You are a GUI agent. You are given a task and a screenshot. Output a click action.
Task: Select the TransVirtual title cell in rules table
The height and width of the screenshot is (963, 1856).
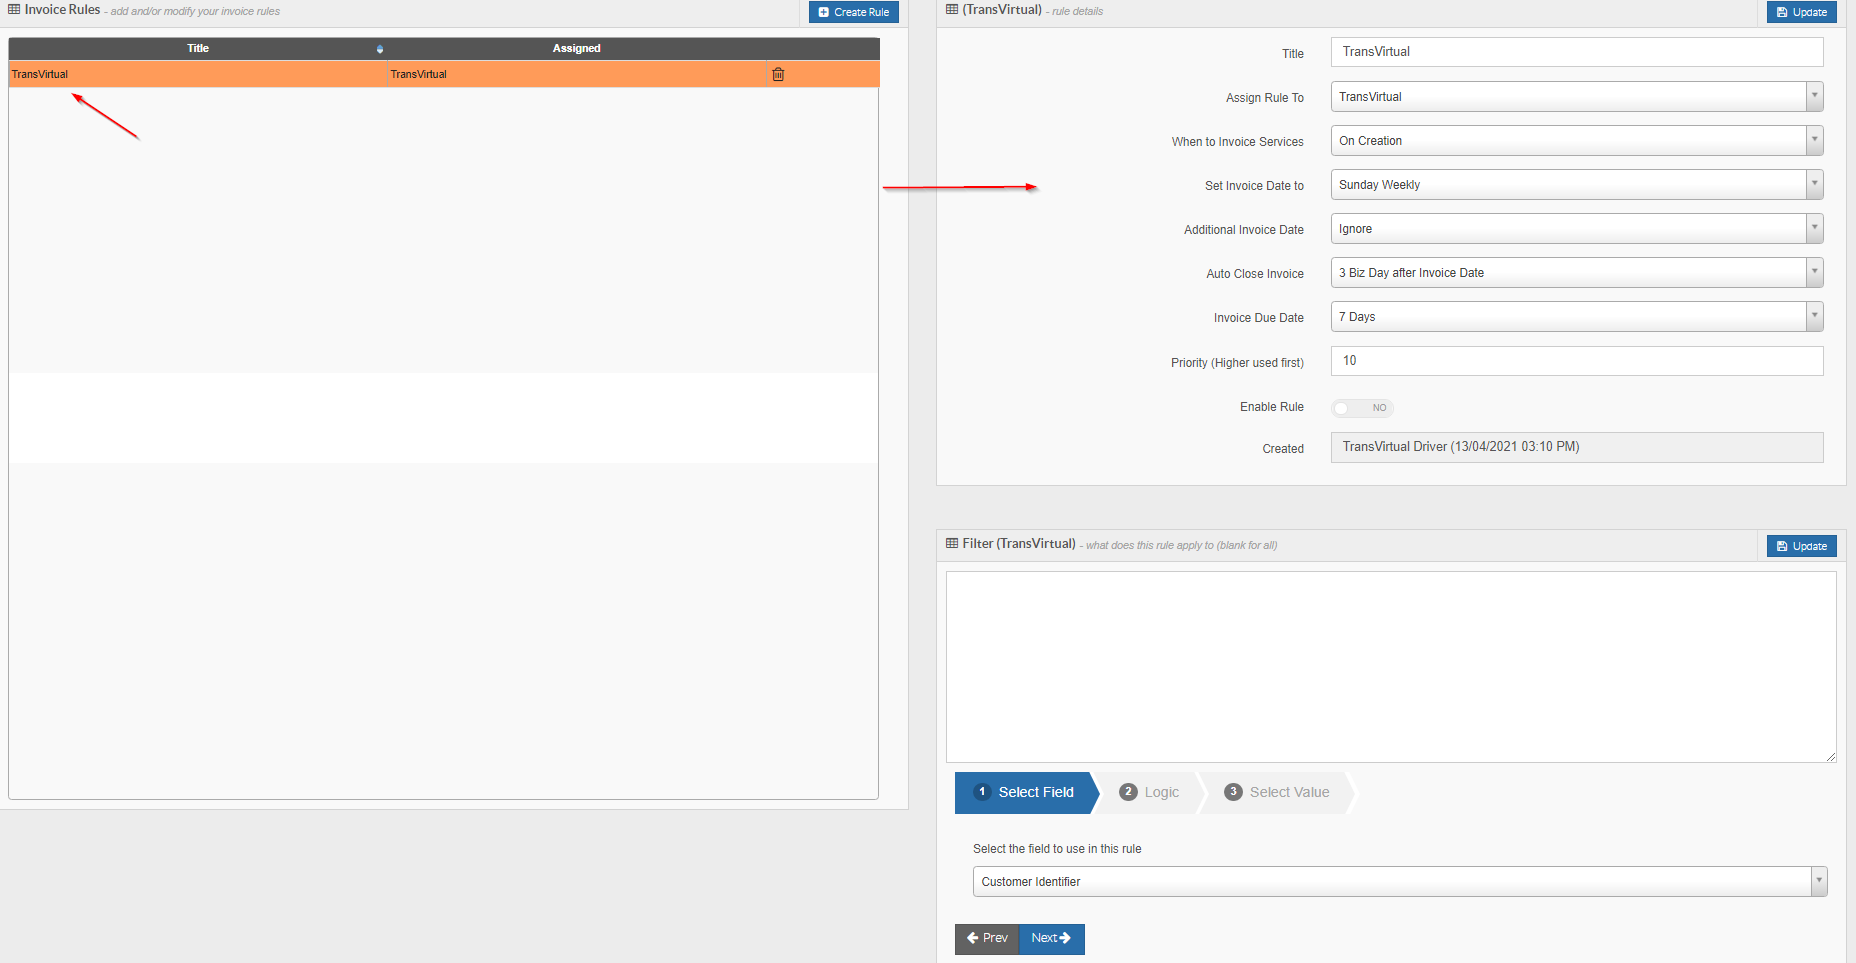pos(198,74)
